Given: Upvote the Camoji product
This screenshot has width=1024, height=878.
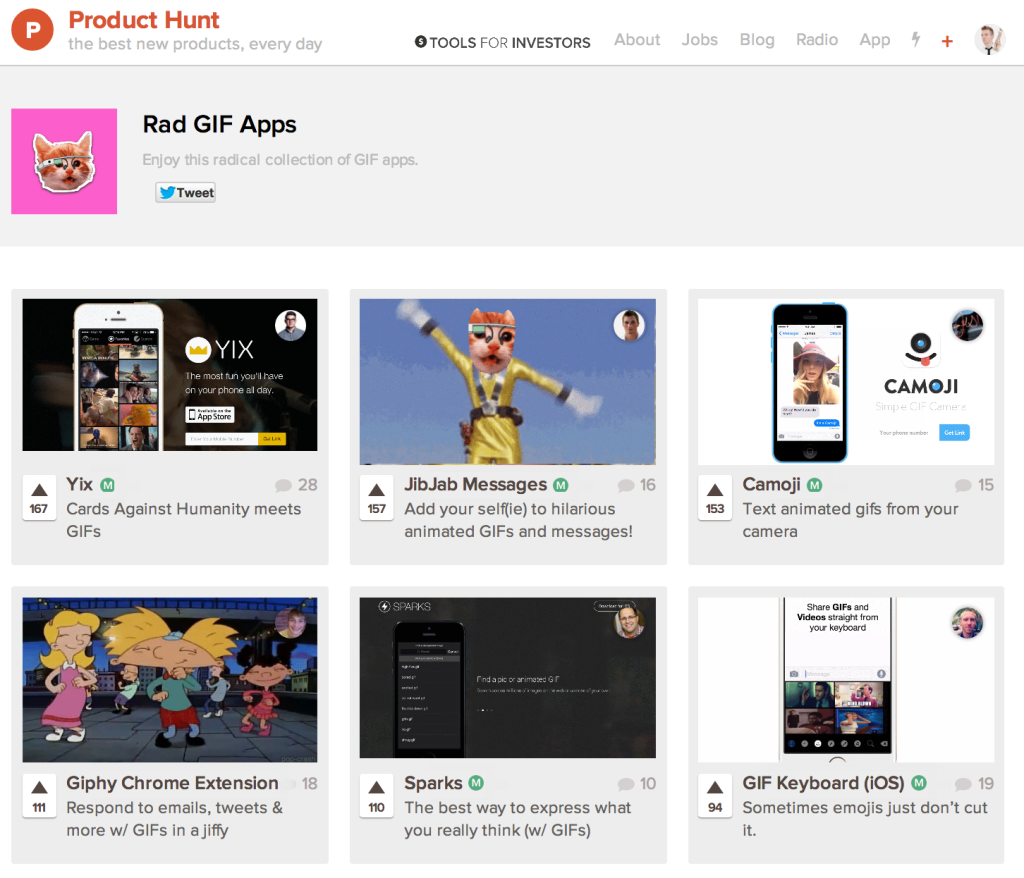Looking at the screenshot, I should pyautogui.click(x=715, y=498).
